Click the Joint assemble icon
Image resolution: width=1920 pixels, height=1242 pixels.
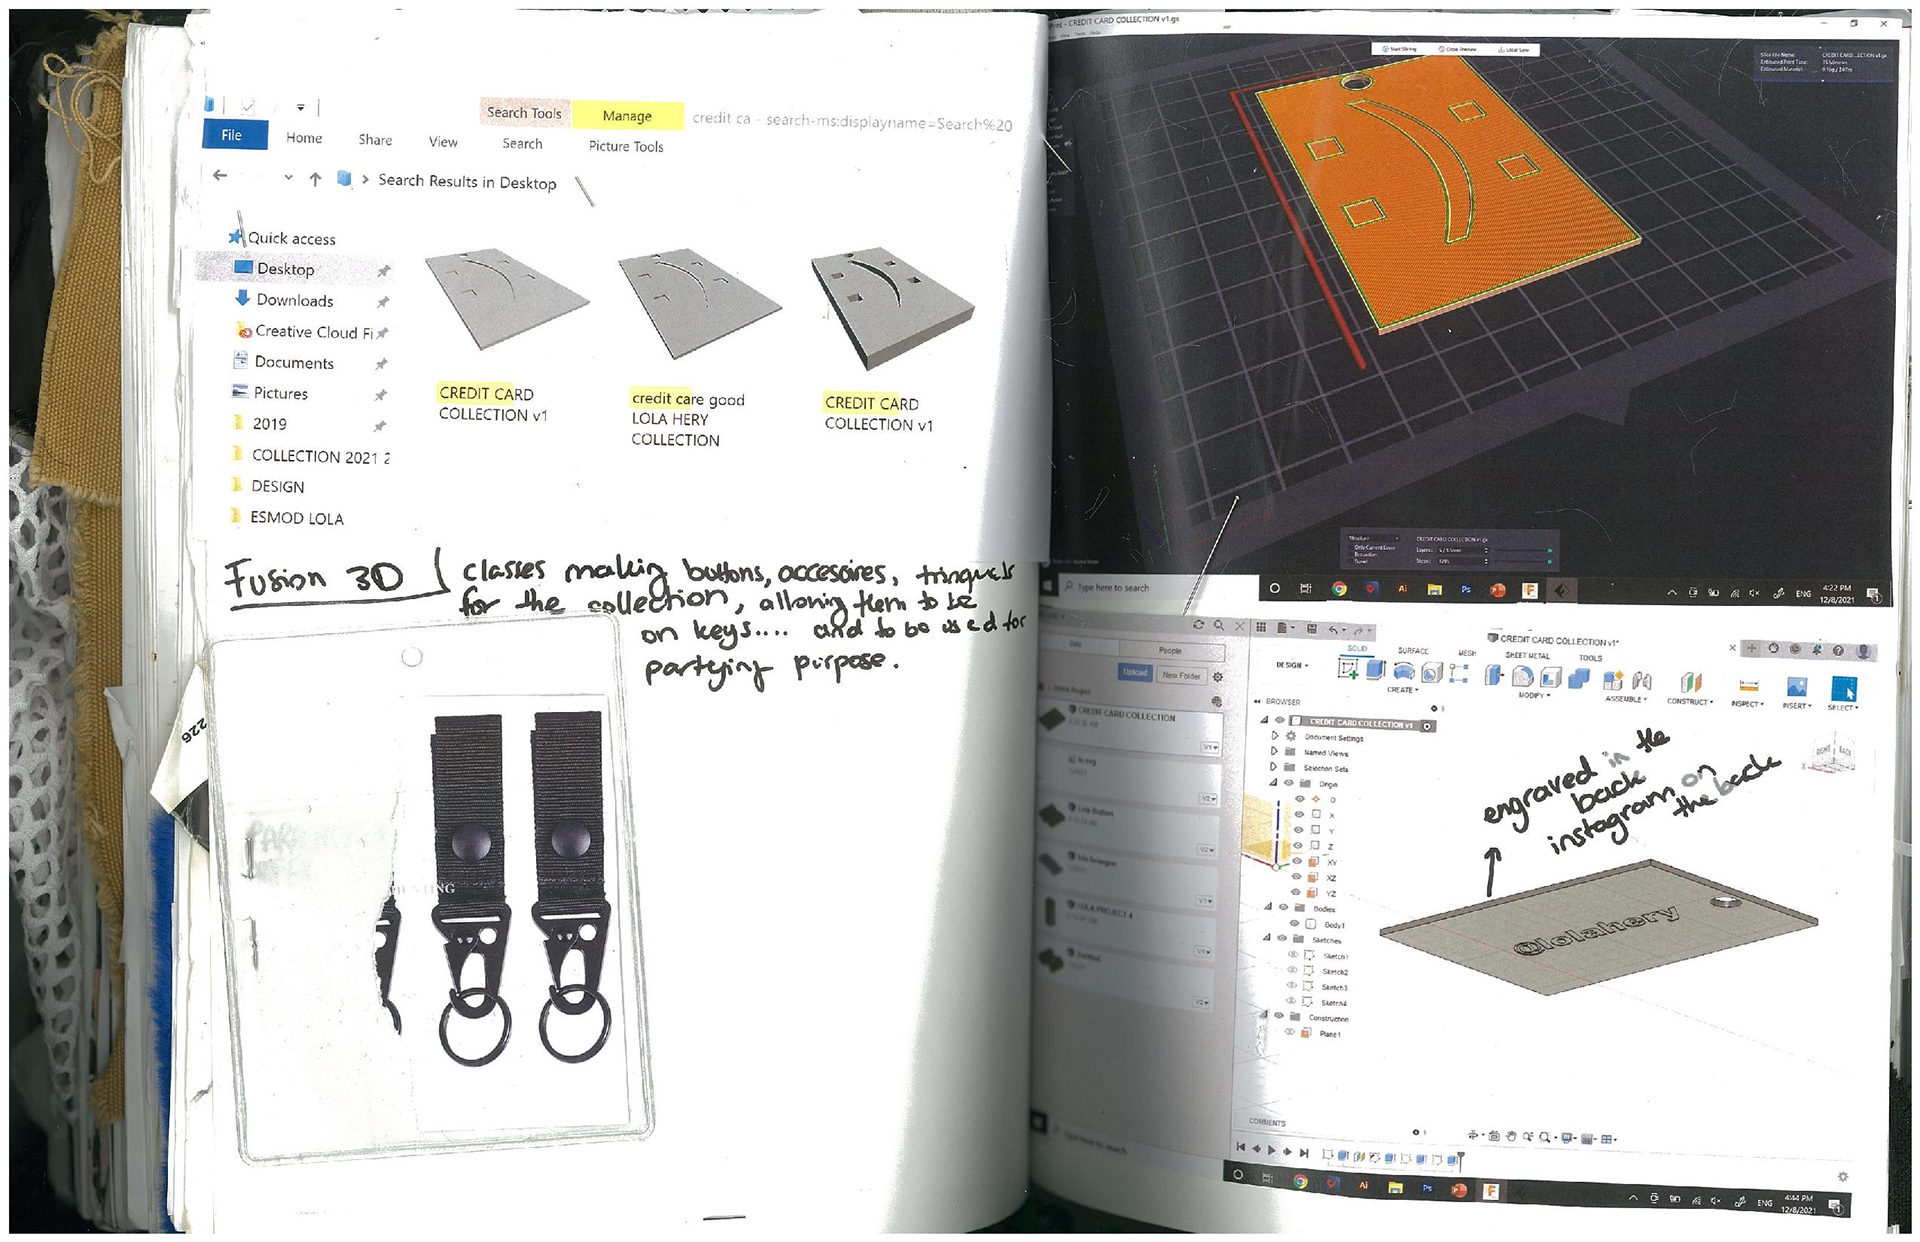click(x=1641, y=680)
